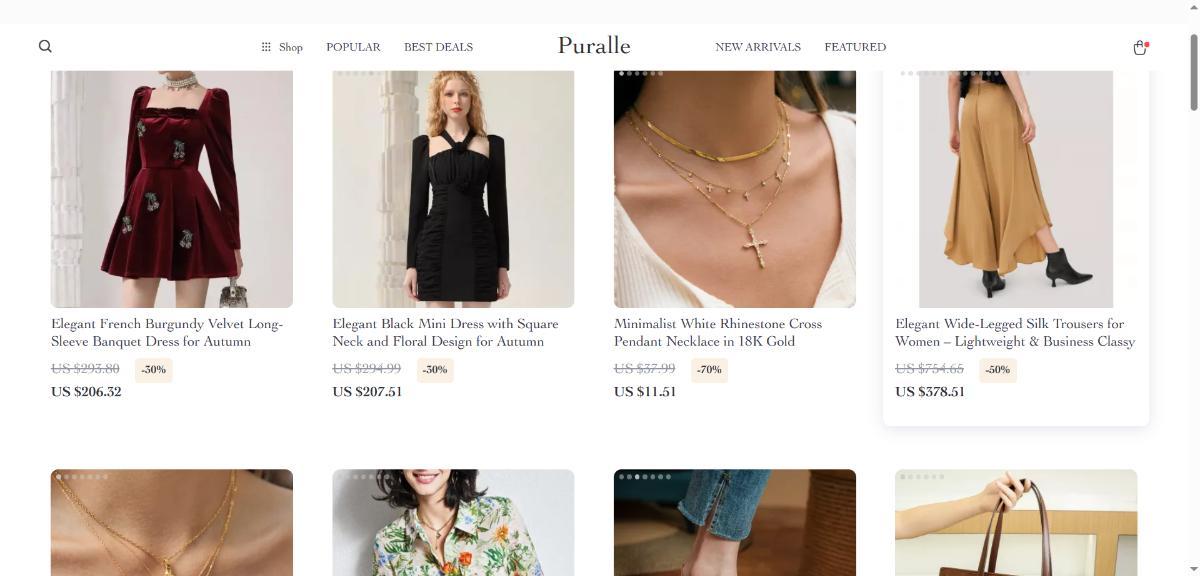Click the burgundy velvet dress photo
This screenshot has width=1200, height=576.
[172, 189]
